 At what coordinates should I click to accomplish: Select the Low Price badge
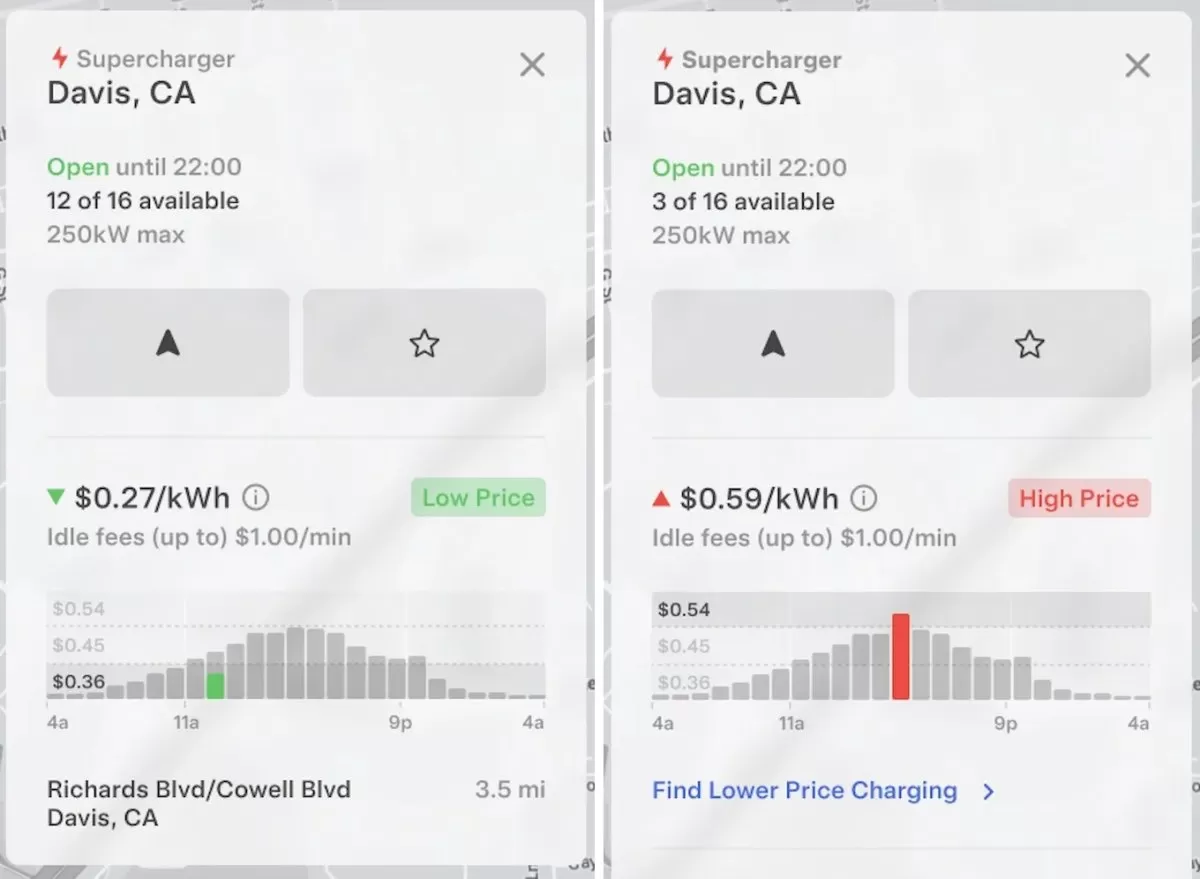point(478,498)
